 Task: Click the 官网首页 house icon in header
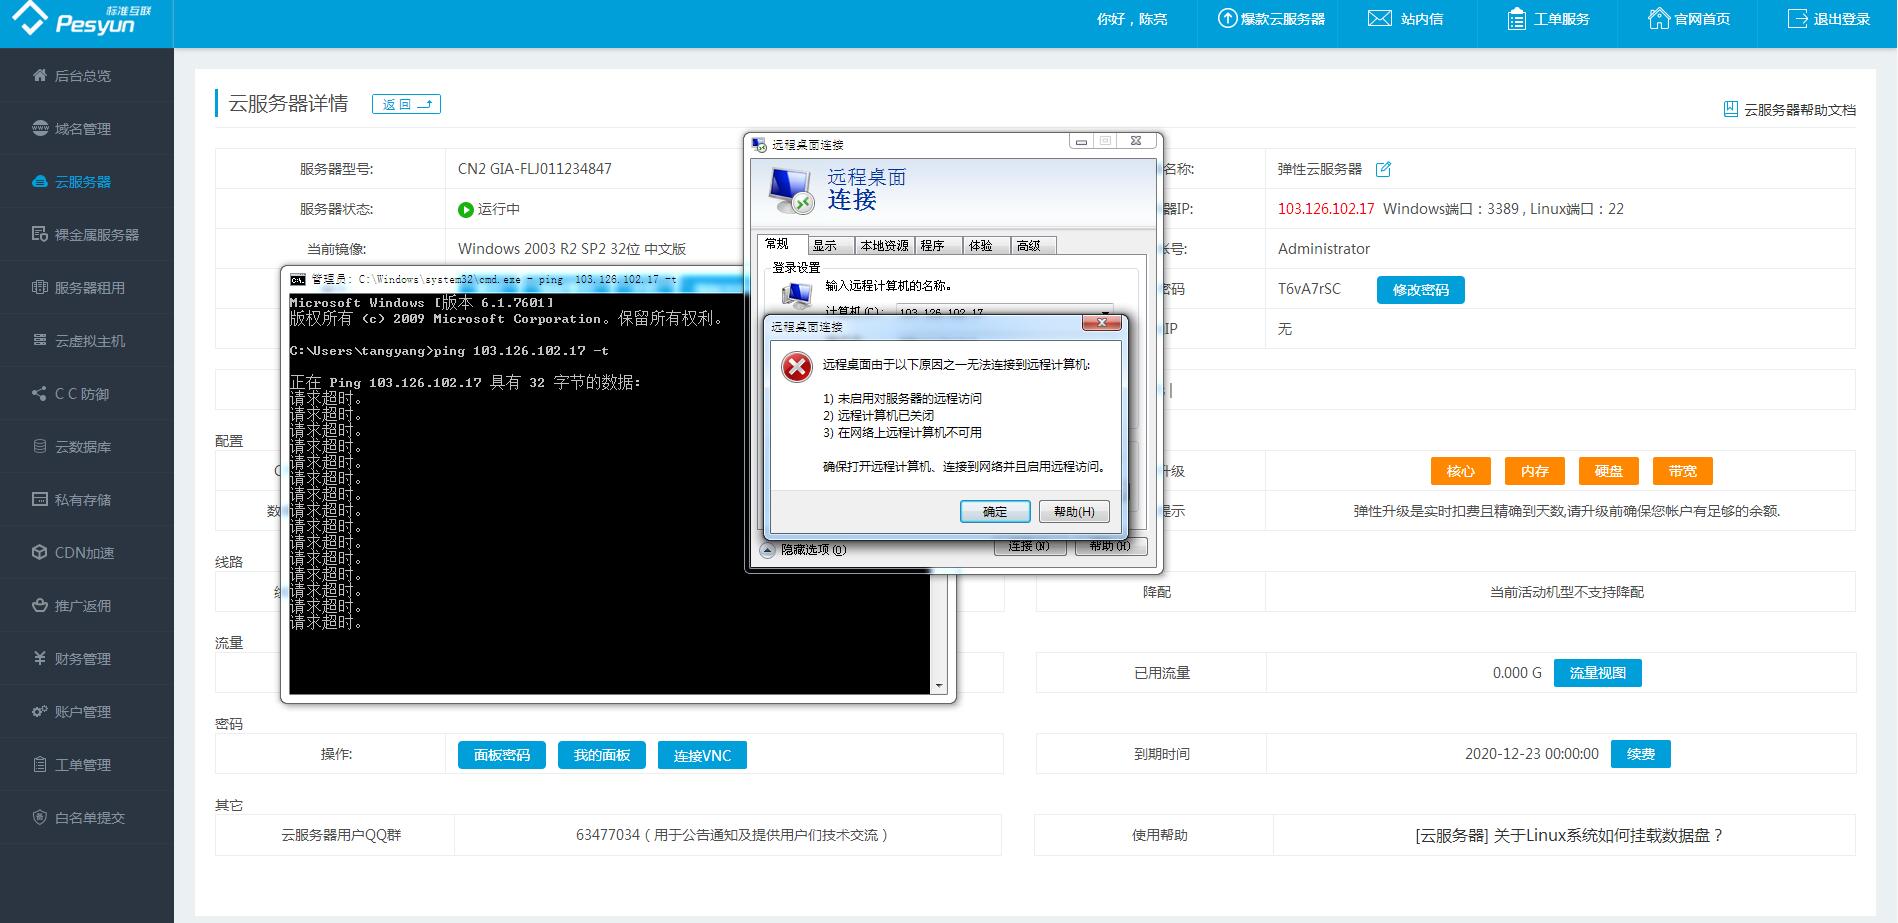click(x=1658, y=19)
